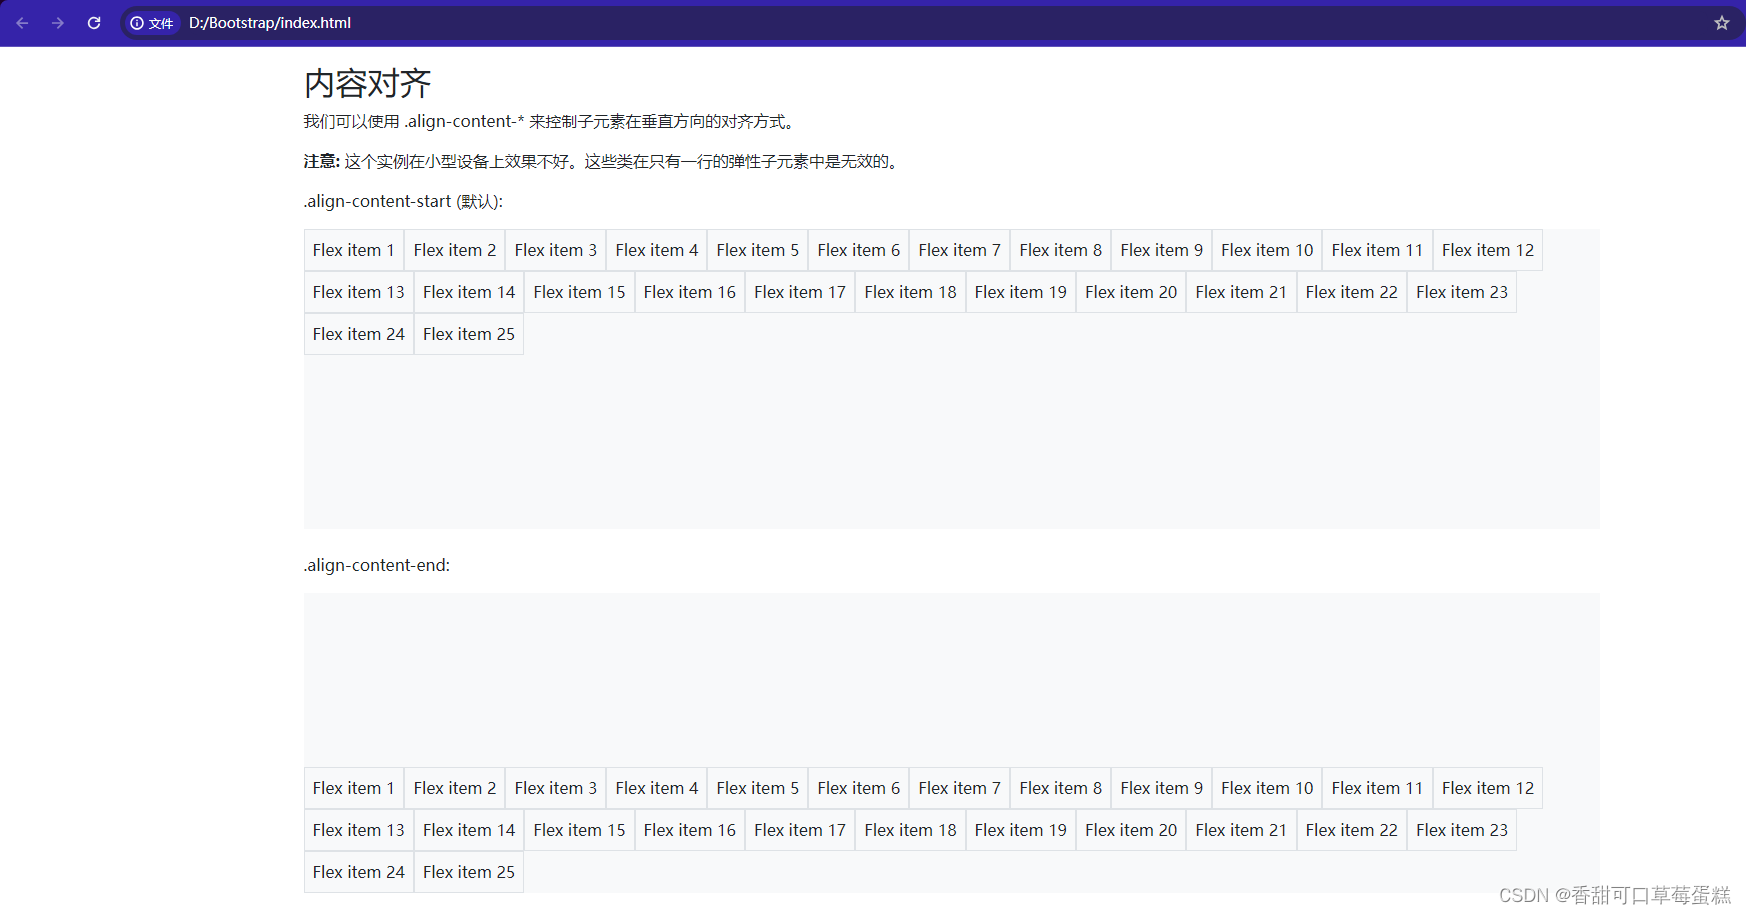This screenshot has height=915, width=1746.
Task: Open the 文件 site information badge
Action: (x=151, y=23)
